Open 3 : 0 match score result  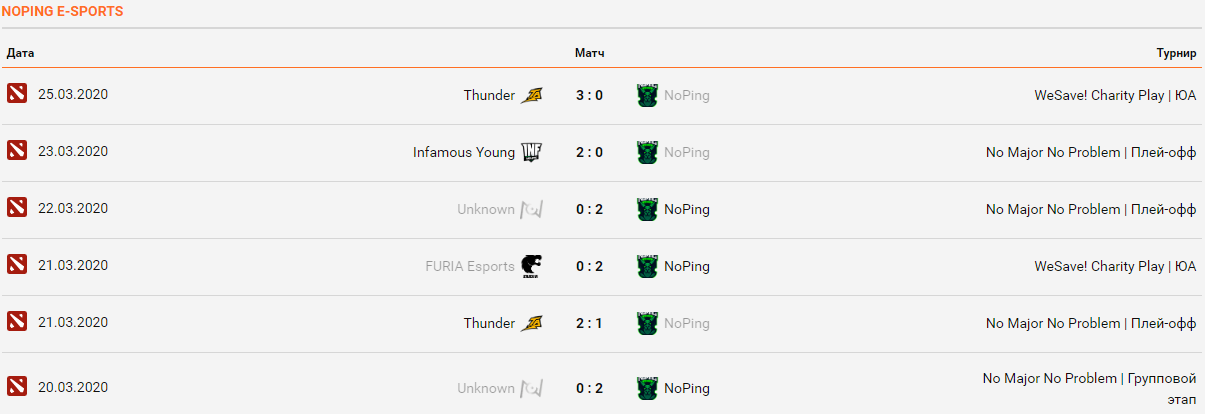(x=589, y=95)
